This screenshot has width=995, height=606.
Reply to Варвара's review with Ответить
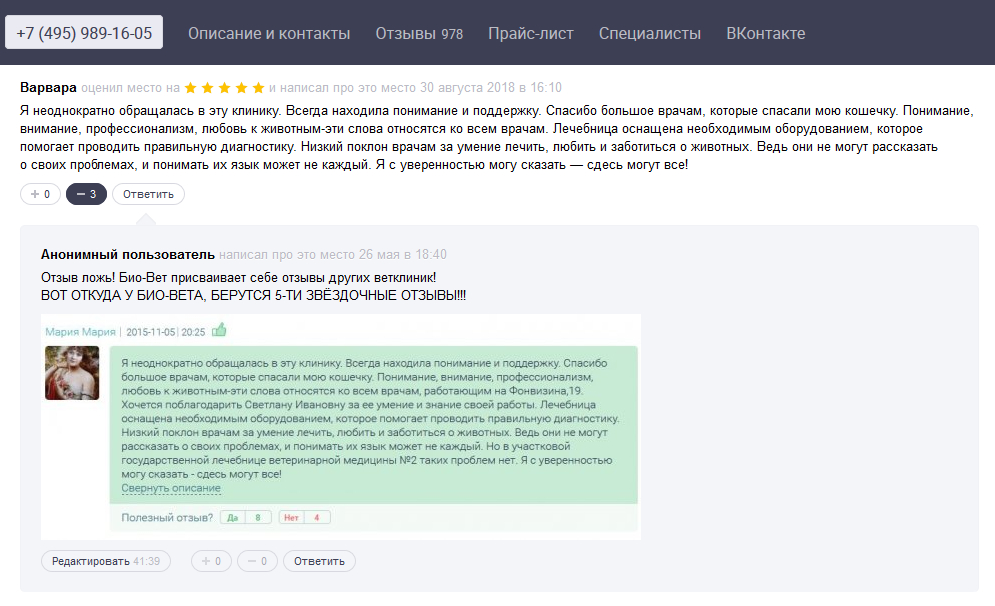[148, 194]
